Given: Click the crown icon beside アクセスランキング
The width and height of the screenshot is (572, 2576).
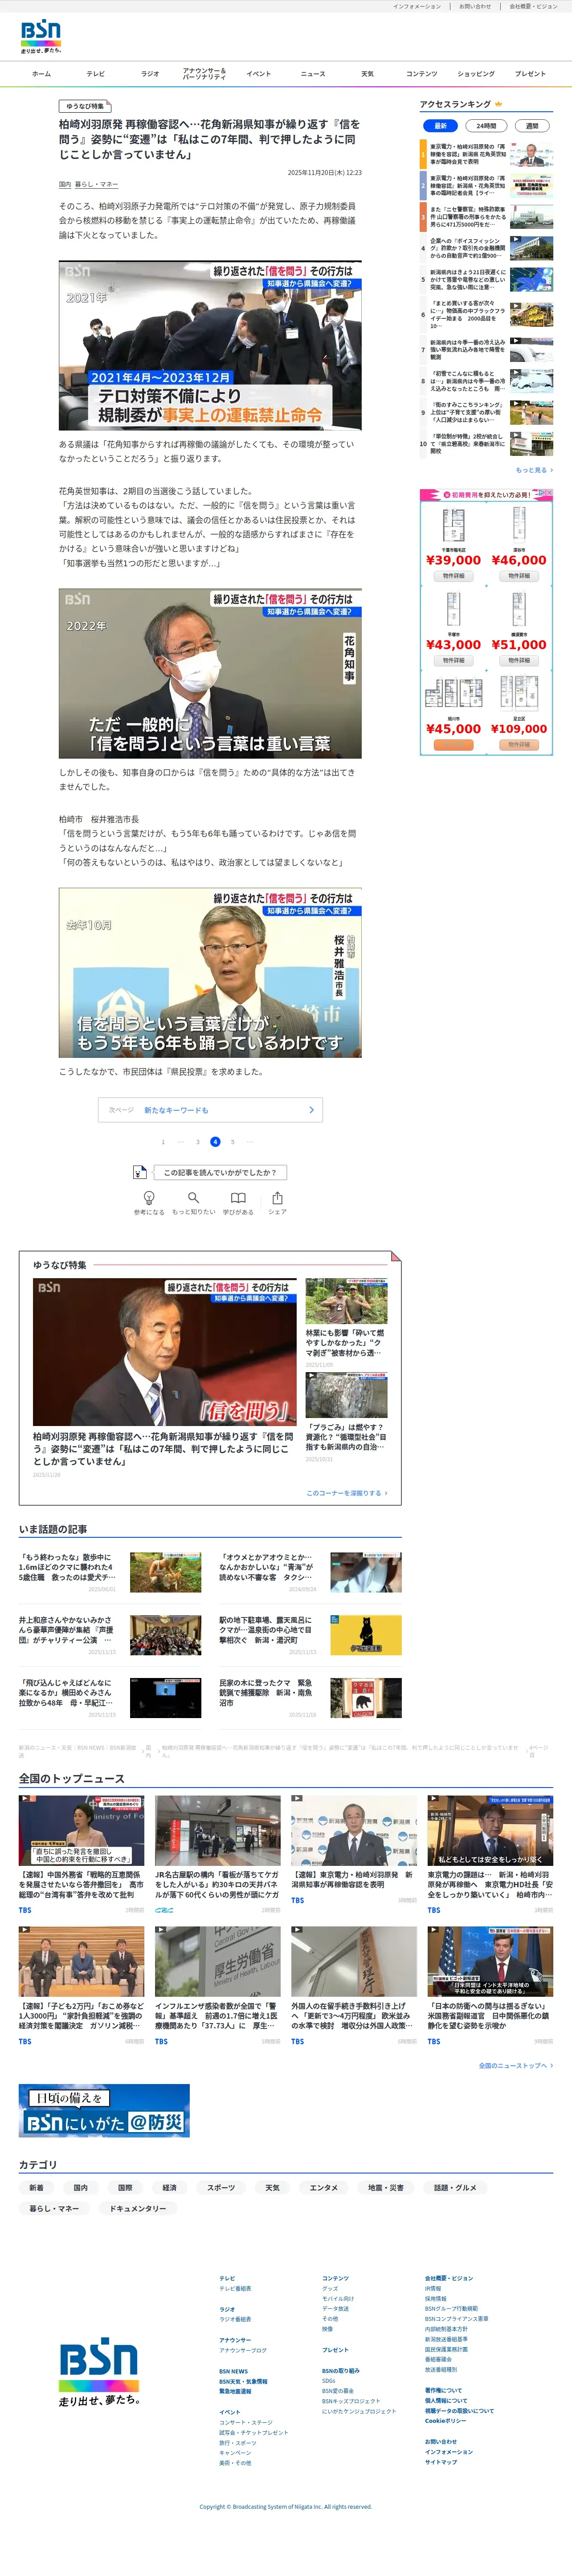Looking at the screenshot, I should click(x=499, y=104).
